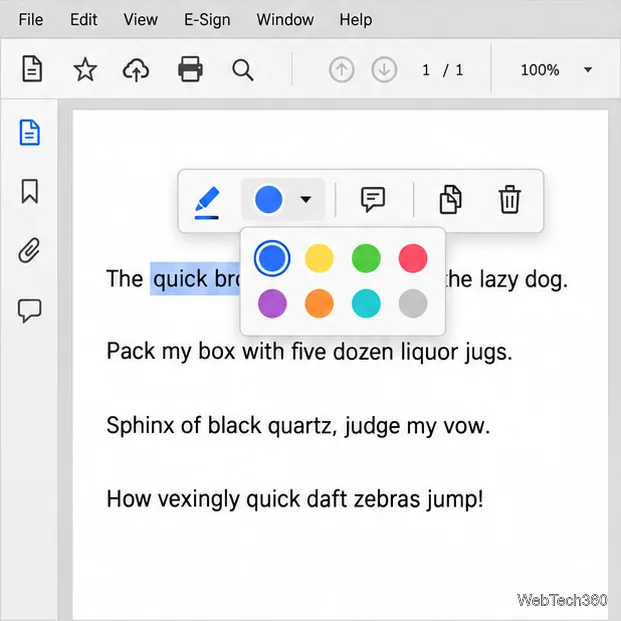
Task: Open the E-Sign menu
Action: (207, 19)
